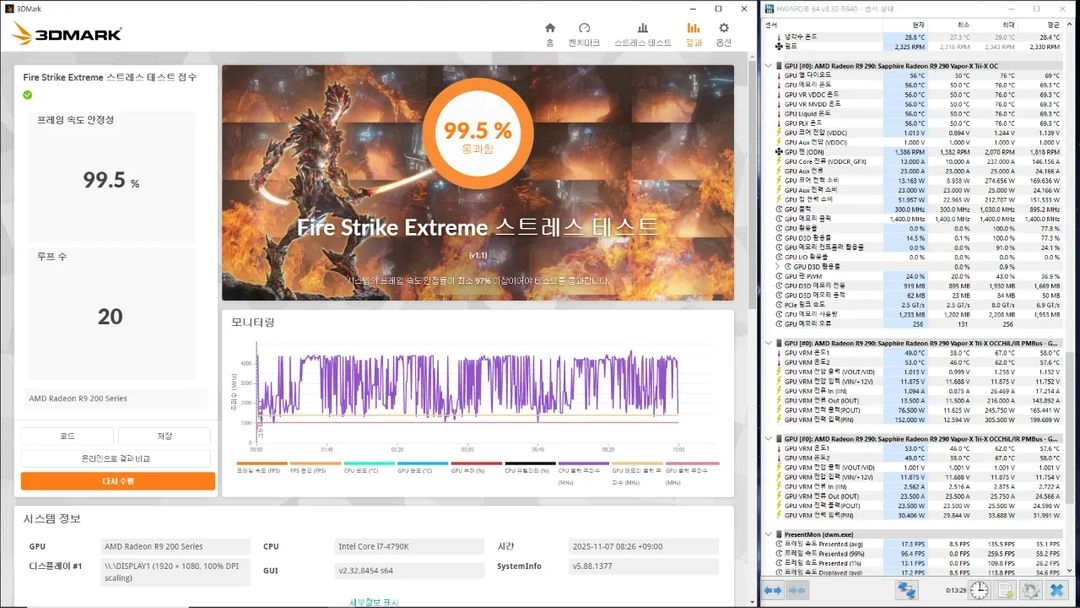The width and height of the screenshot is (1080, 608).
Task: Expand the indented GPU D3D 활용률 sub-item
Action: tap(778, 266)
